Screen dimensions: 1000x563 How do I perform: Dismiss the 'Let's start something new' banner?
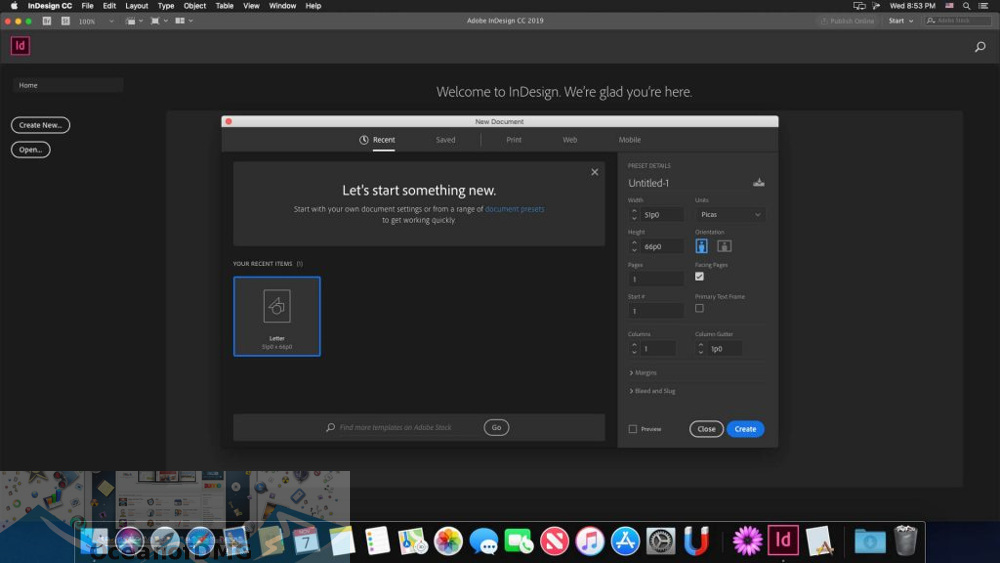(x=594, y=172)
